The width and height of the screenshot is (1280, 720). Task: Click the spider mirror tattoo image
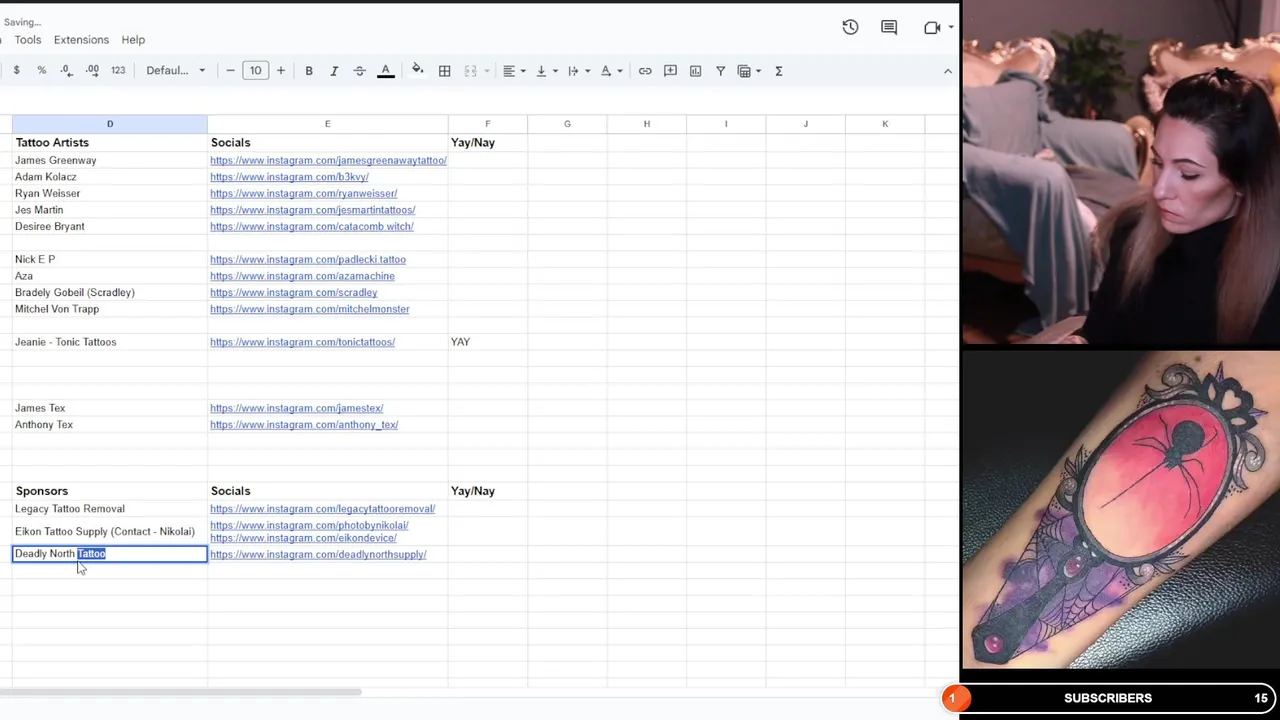1121,509
